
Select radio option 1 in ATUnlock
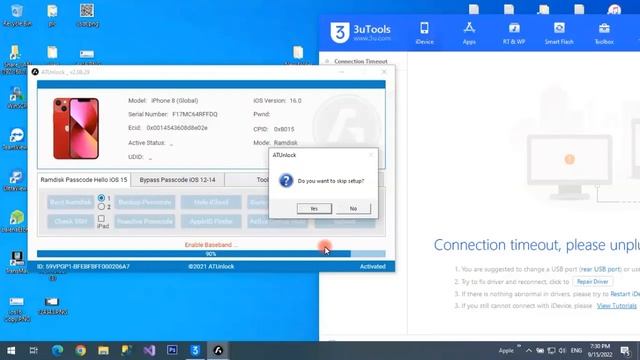click(101, 198)
